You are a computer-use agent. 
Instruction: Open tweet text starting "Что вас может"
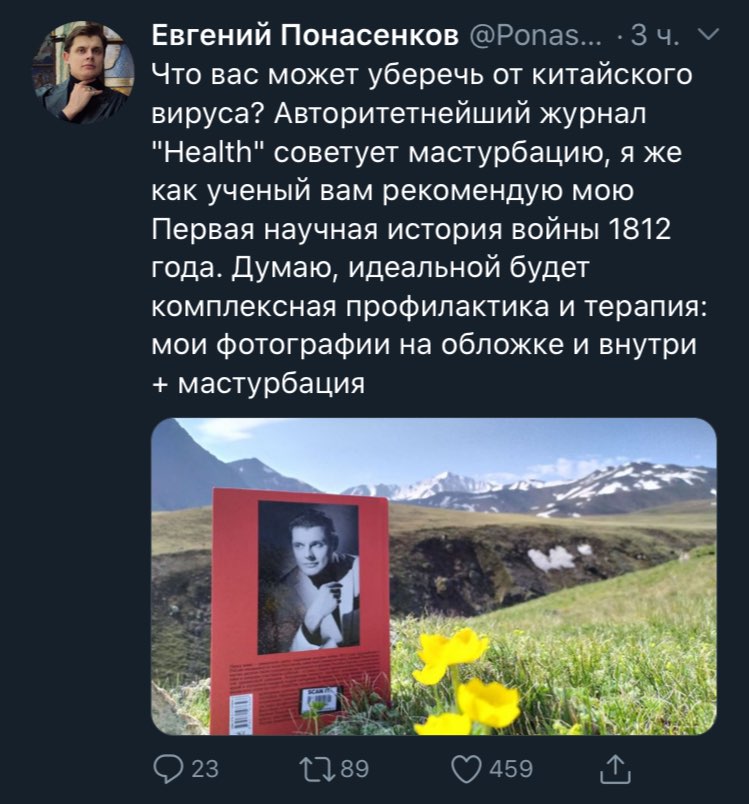(430, 228)
